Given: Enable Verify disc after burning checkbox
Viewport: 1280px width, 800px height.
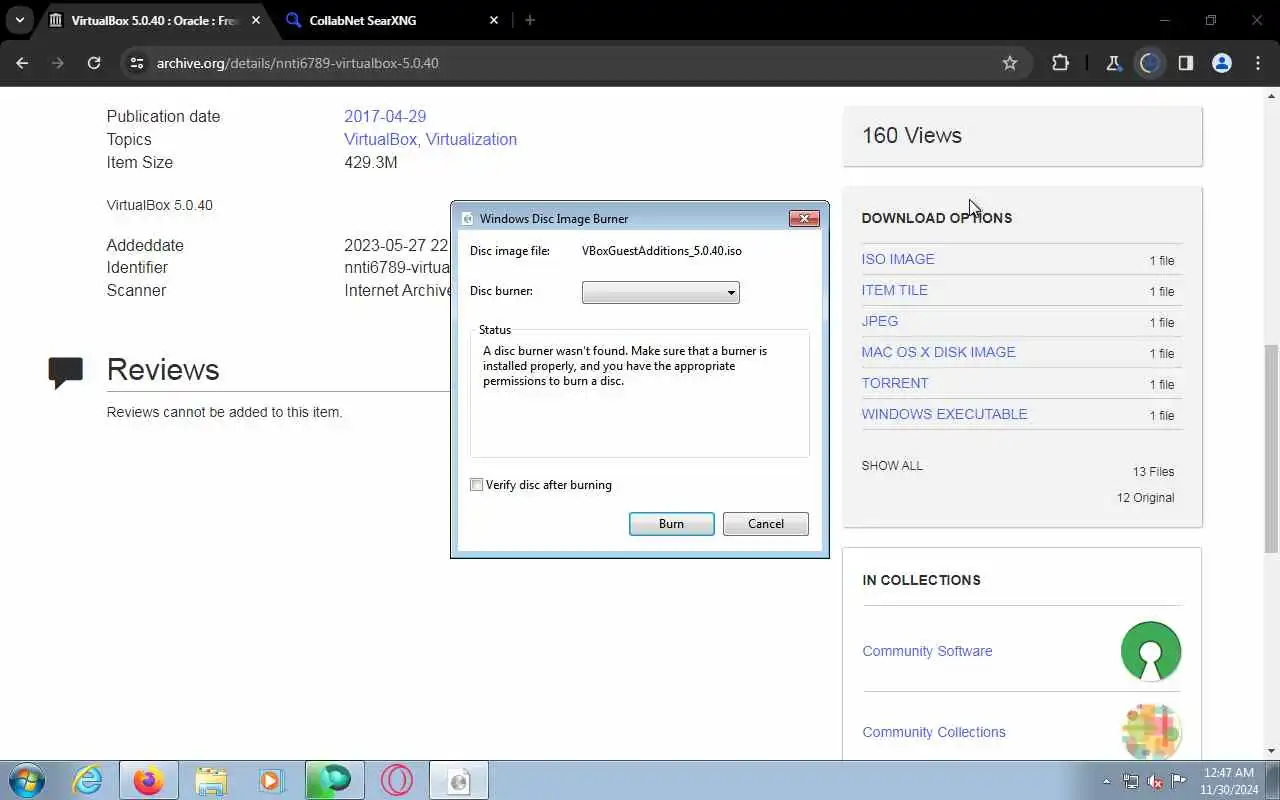Looking at the screenshot, I should (477, 485).
